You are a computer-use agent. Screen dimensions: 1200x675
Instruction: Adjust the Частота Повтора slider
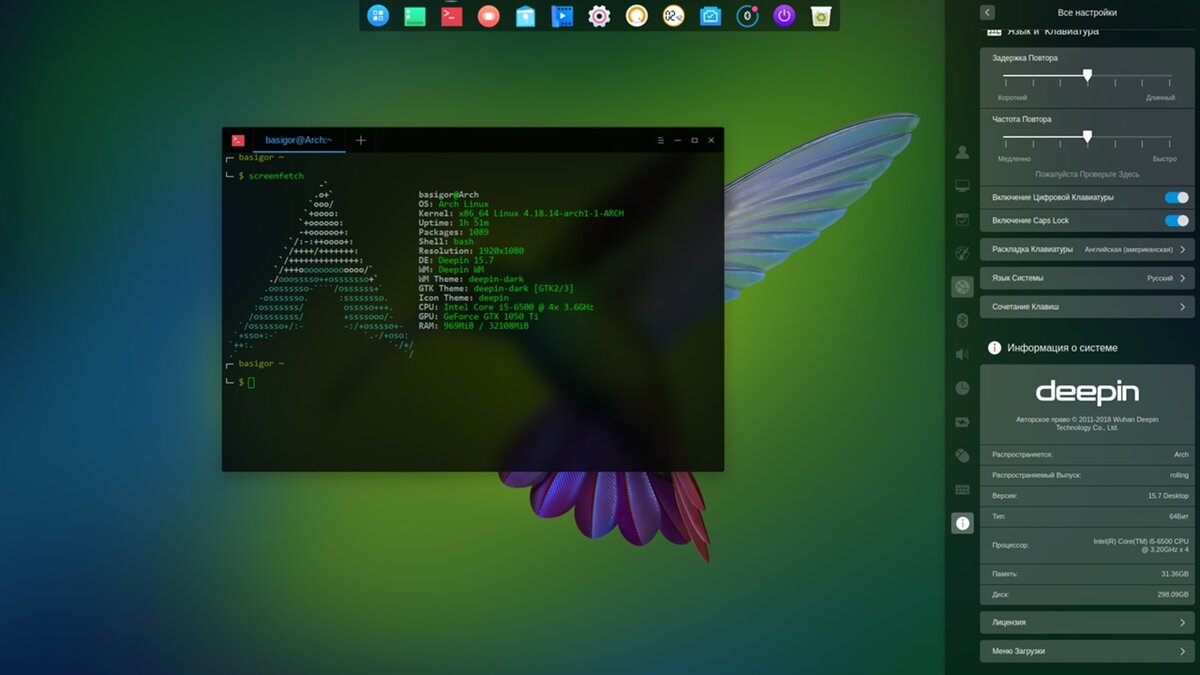tap(1087, 137)
